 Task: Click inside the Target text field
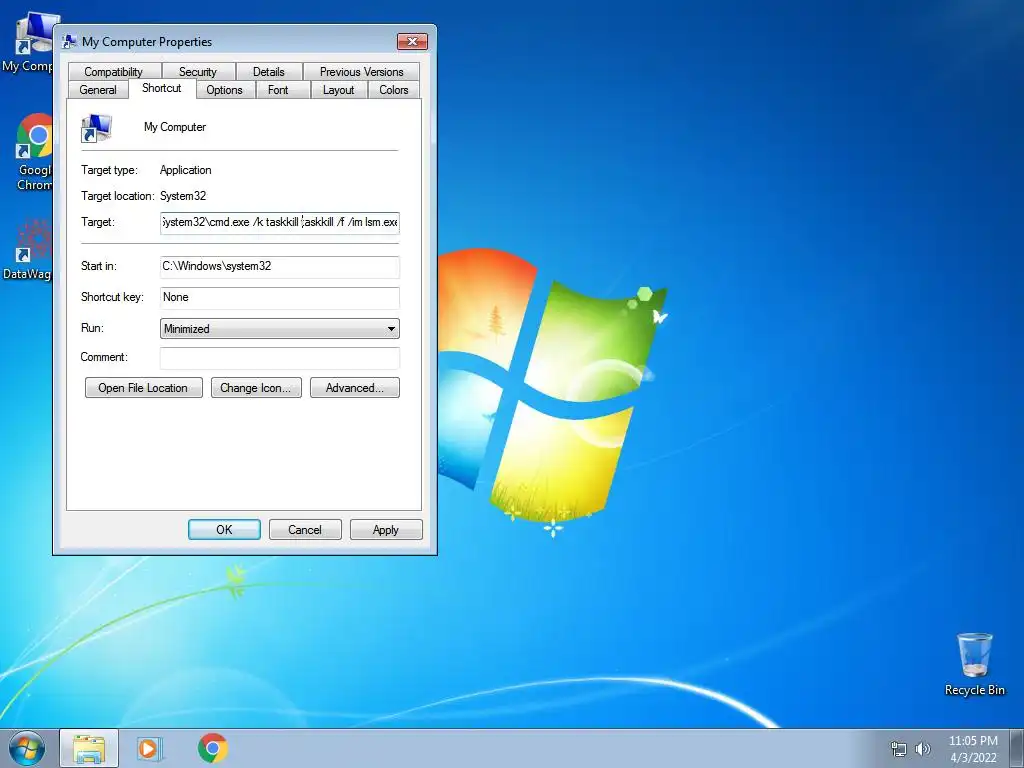[x=280, y=223]
